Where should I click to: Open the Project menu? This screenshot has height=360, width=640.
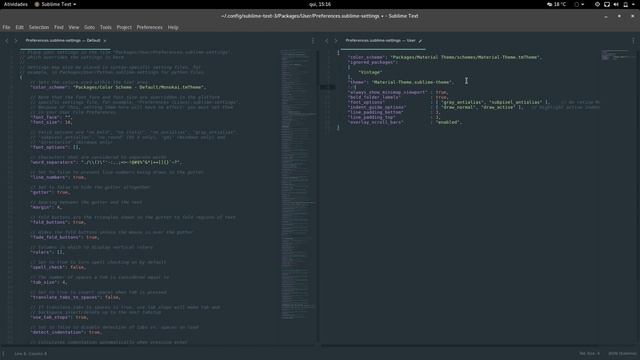(x=124, y=27)
